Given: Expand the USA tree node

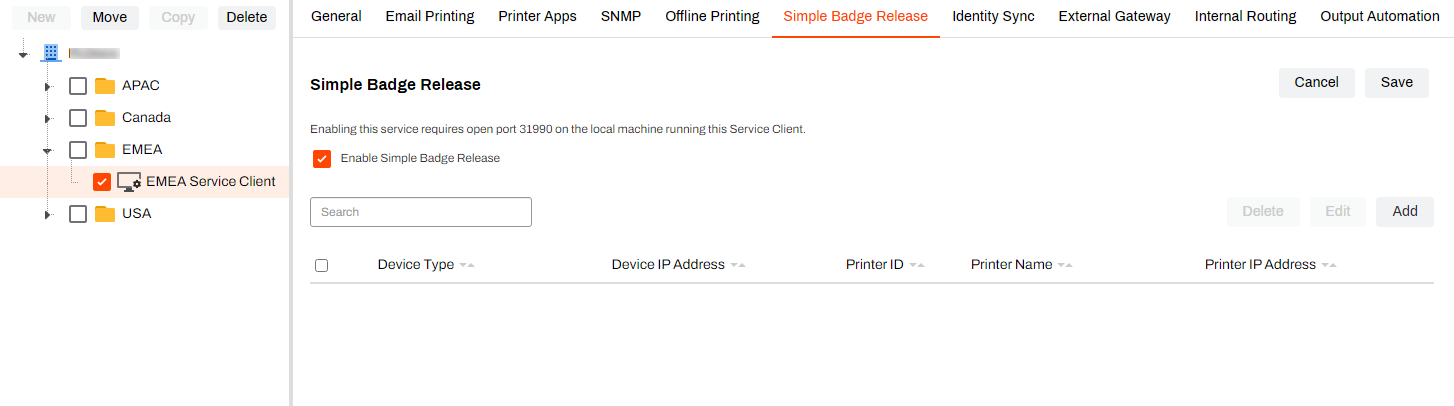Looking at the screenshot, I should (47, 215).
